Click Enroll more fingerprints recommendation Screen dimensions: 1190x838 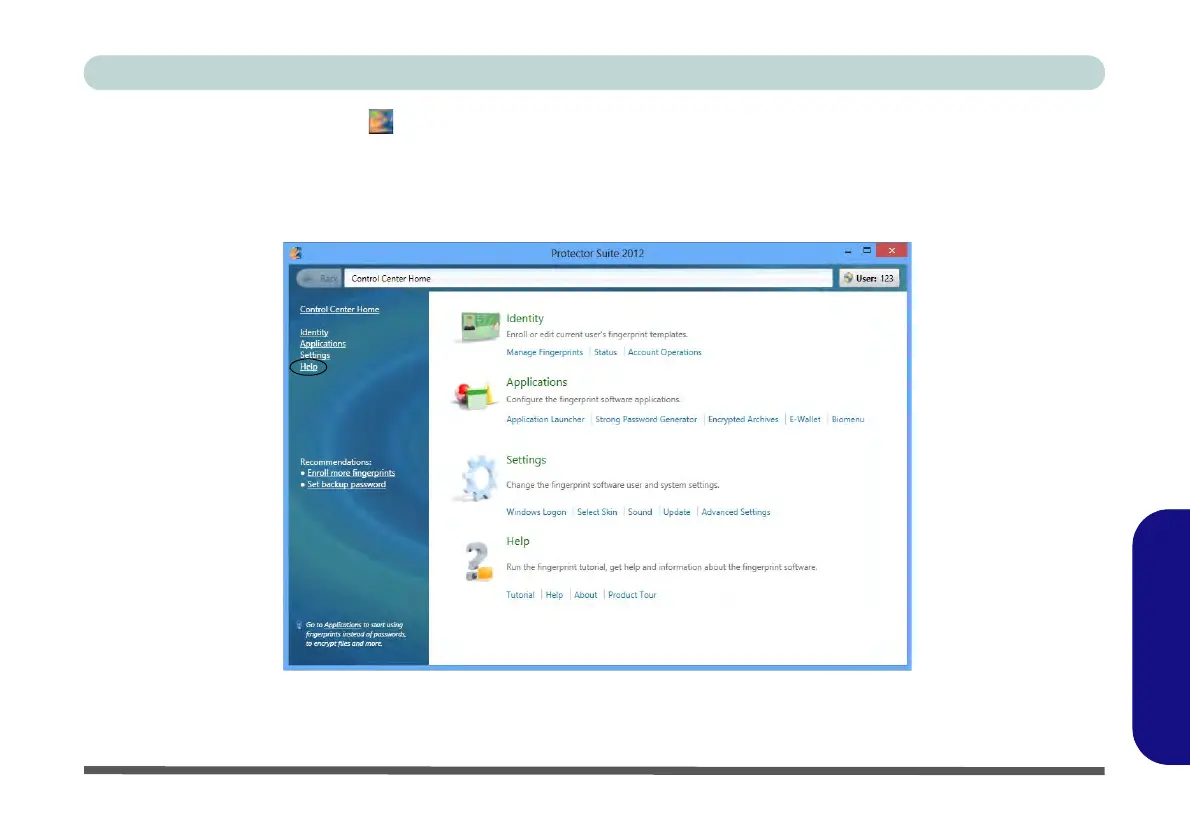(351, 473)
